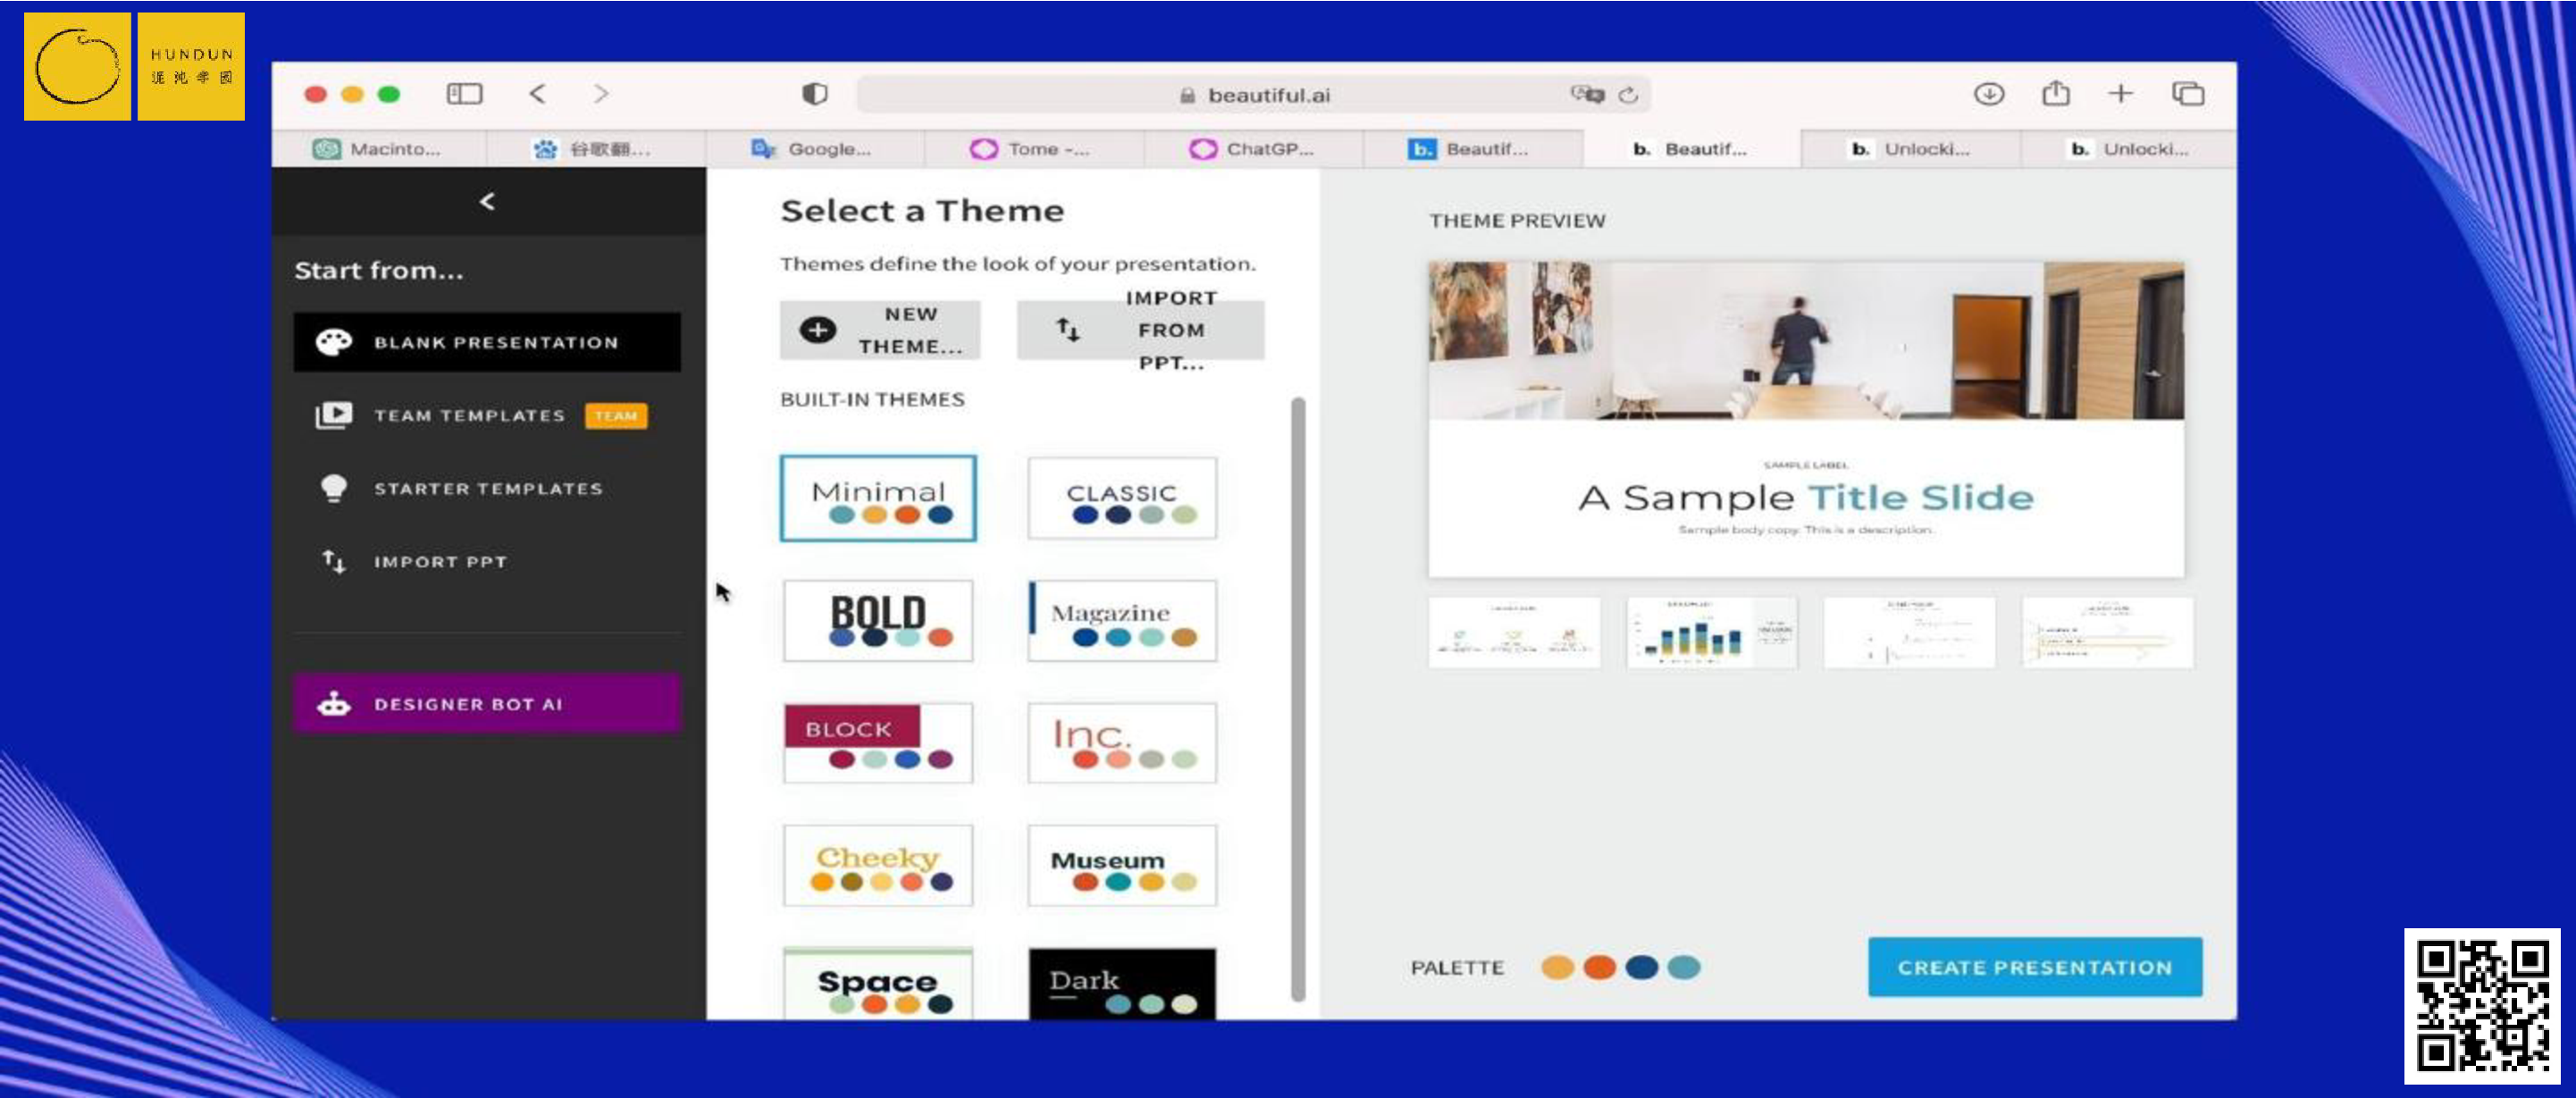
Task: Reload the page with refresh icon
Action: pos(1629,95)
